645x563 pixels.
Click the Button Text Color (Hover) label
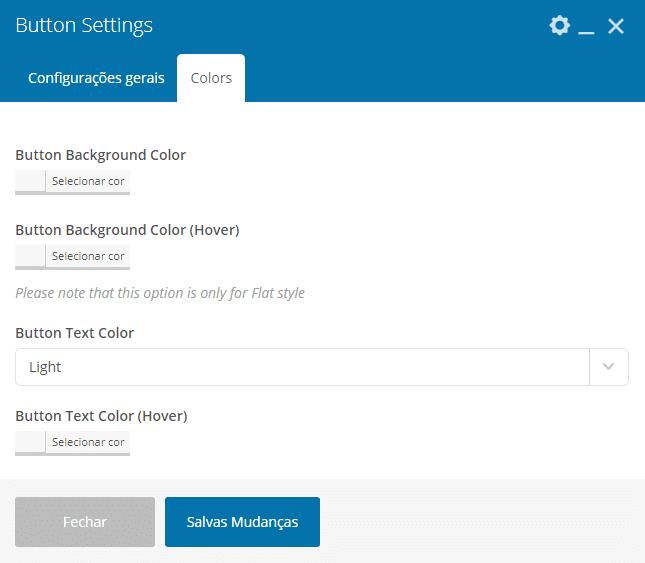pyautogui.click(x=101, y=416)
